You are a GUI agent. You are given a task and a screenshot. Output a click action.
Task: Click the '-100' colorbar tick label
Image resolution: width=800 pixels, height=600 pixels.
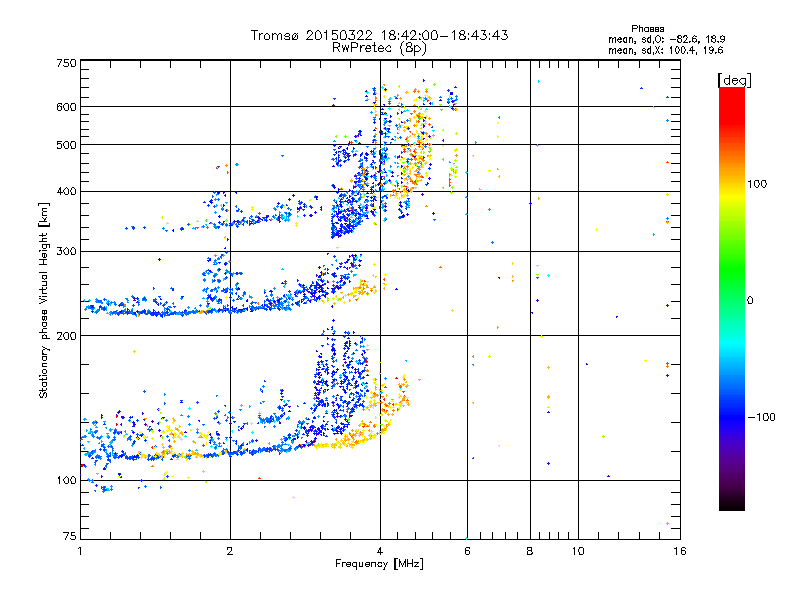click(x=761, y=417)
